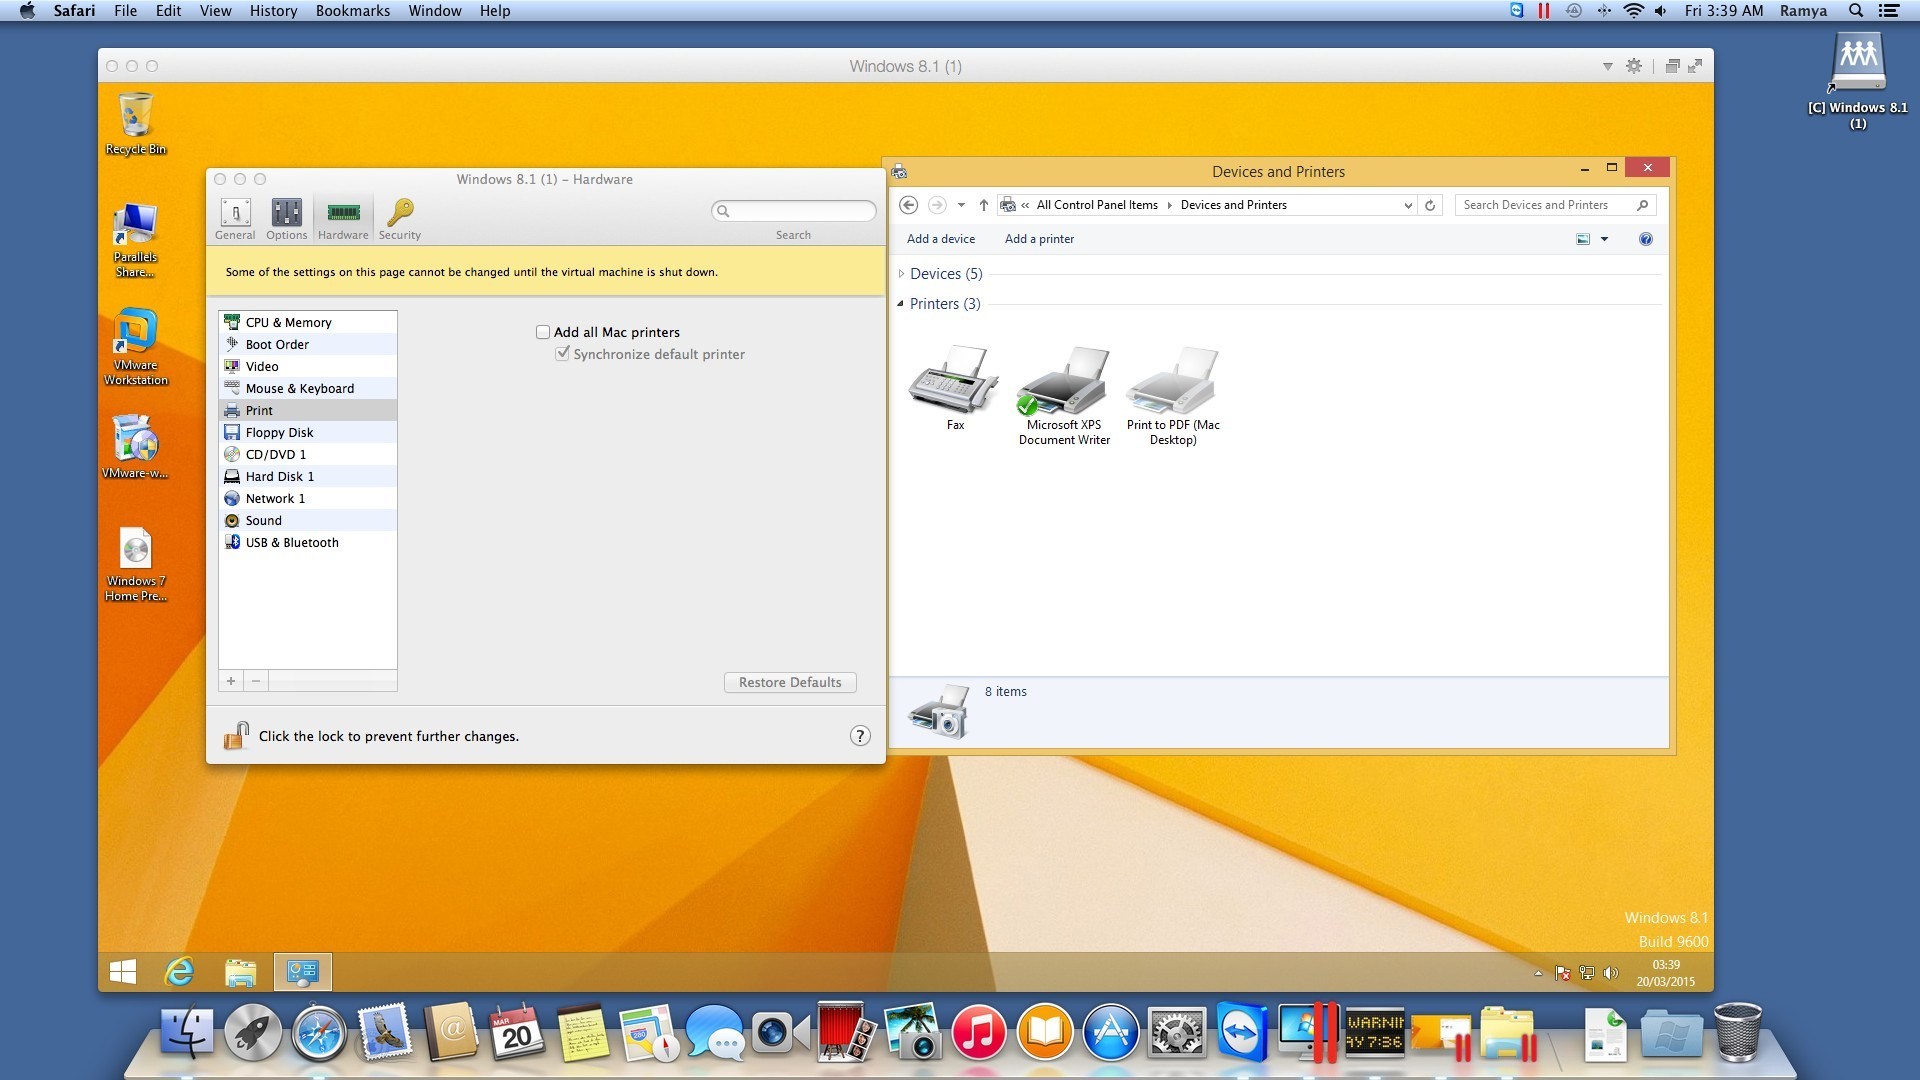Enable Synchronize default printer checkbox
1920x1080 pixels.
click(x=562, y=353)
